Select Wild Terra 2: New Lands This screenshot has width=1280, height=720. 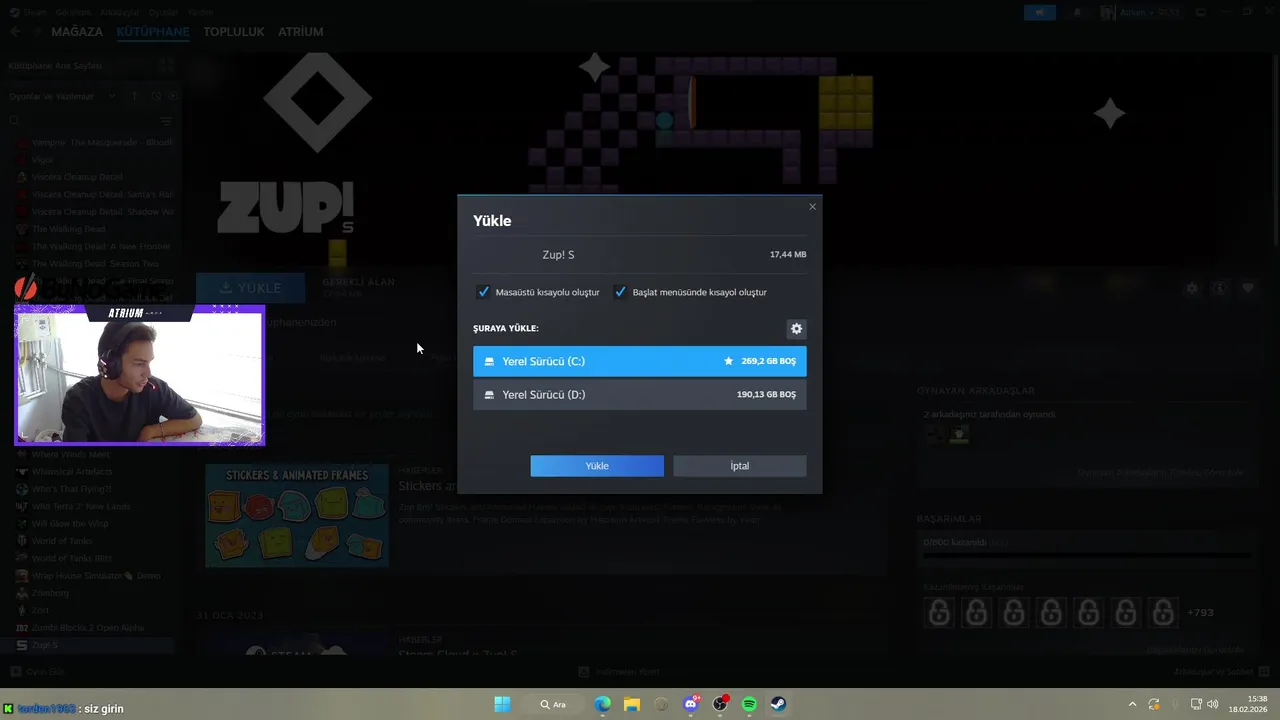click(95, 506)
